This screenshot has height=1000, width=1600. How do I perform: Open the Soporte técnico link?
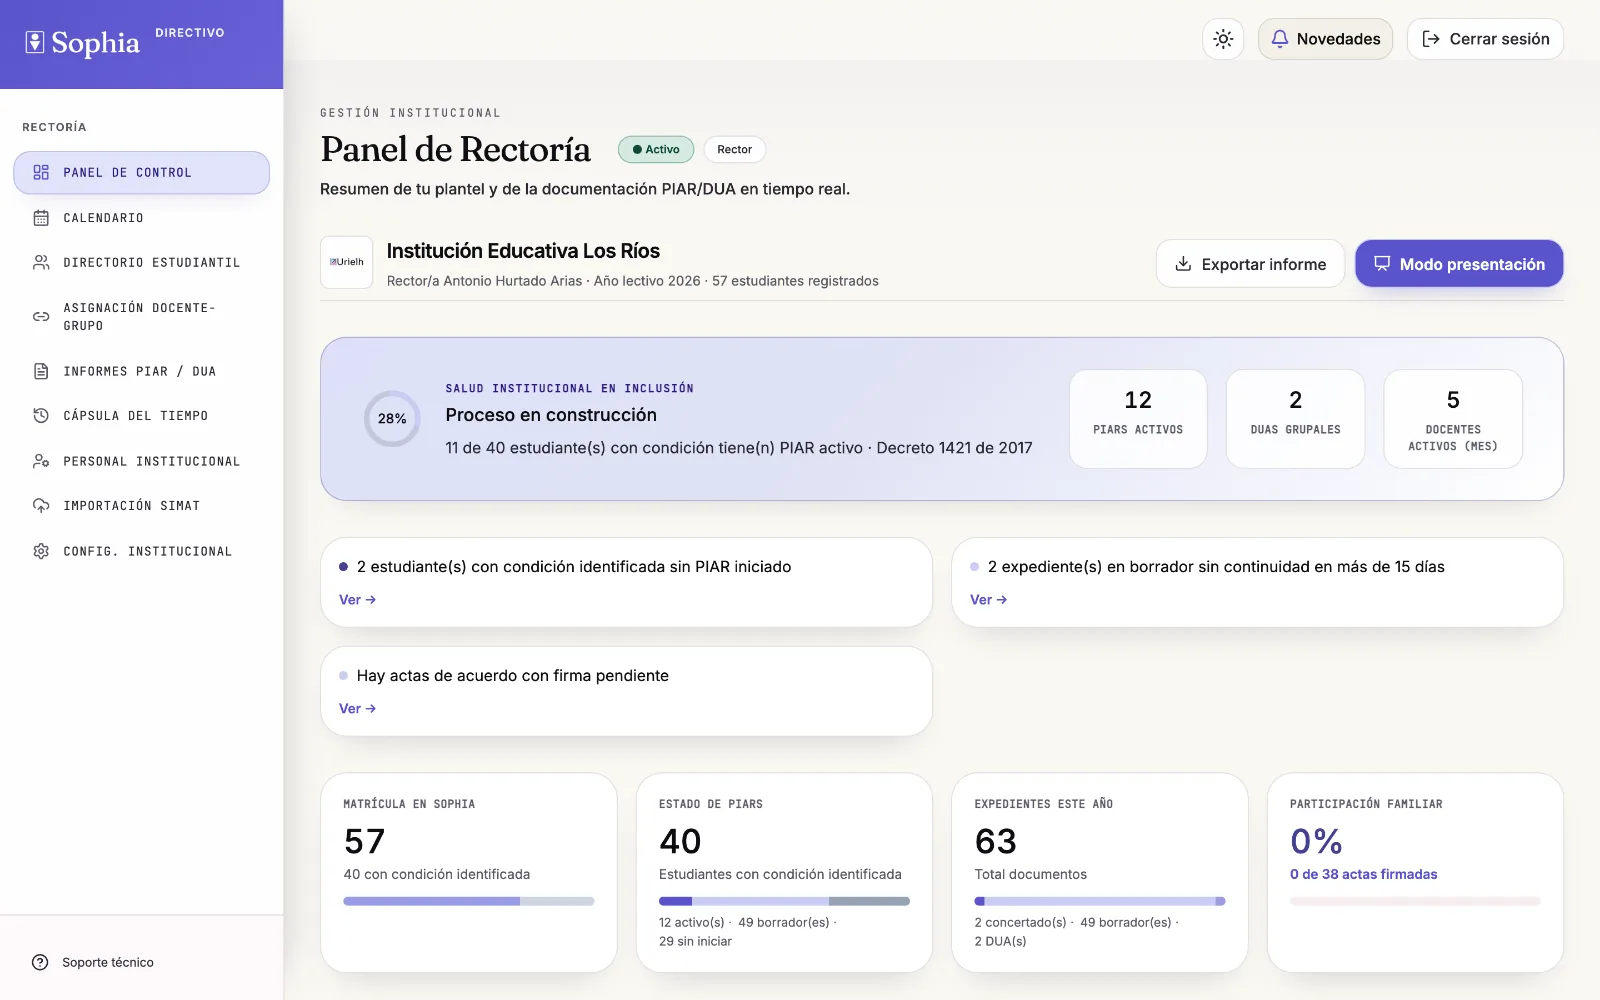tap(93, 962)
